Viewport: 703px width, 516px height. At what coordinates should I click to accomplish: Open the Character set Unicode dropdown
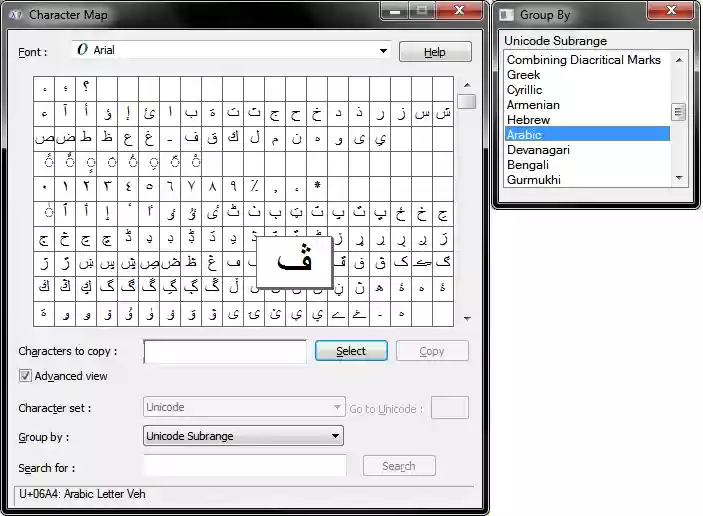point(244,407)
